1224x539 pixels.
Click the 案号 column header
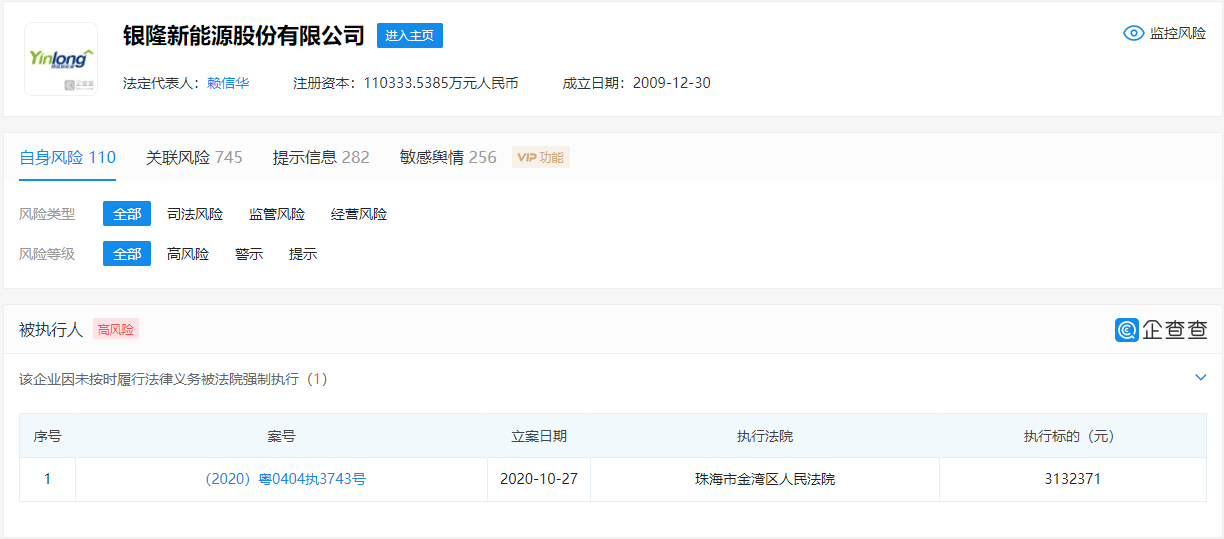[x=281, y=436]
